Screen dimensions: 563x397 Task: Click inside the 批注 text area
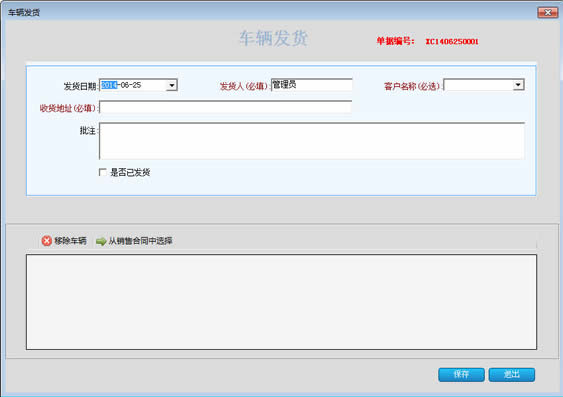coord(312,141)
